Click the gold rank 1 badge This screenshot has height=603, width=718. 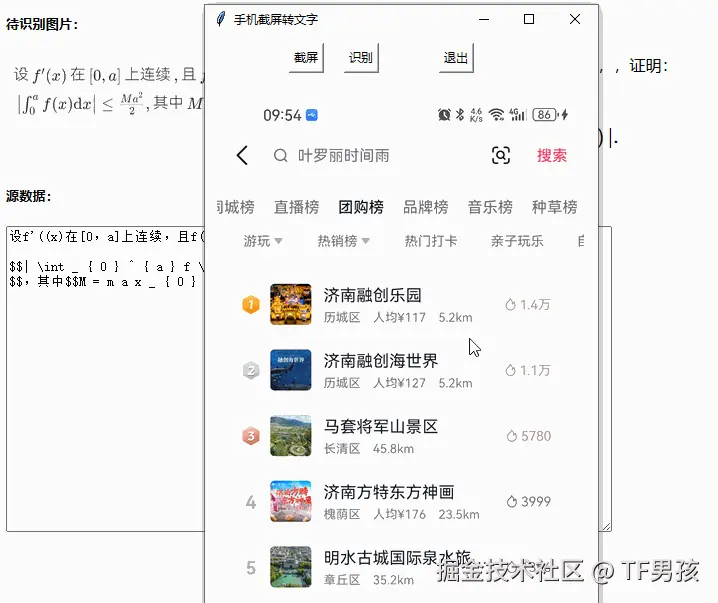pos(251,304)
